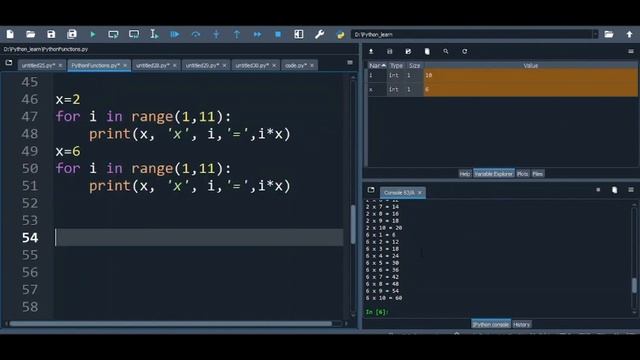Interrupt the kernel square icon in console
Image resolution: width=640 pixels, height=360 pixels.
598,190
